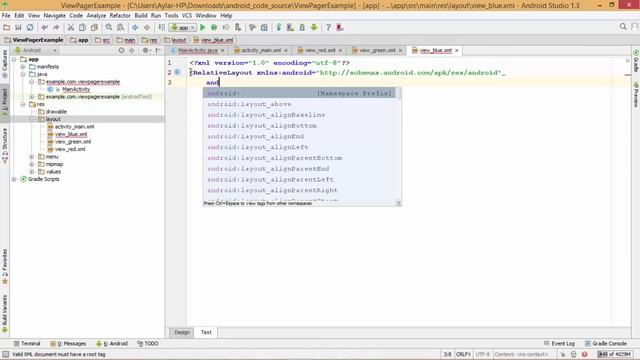Click the Copy toolbar icon
This screenshot has width=640, height=360.
[82, 27]
